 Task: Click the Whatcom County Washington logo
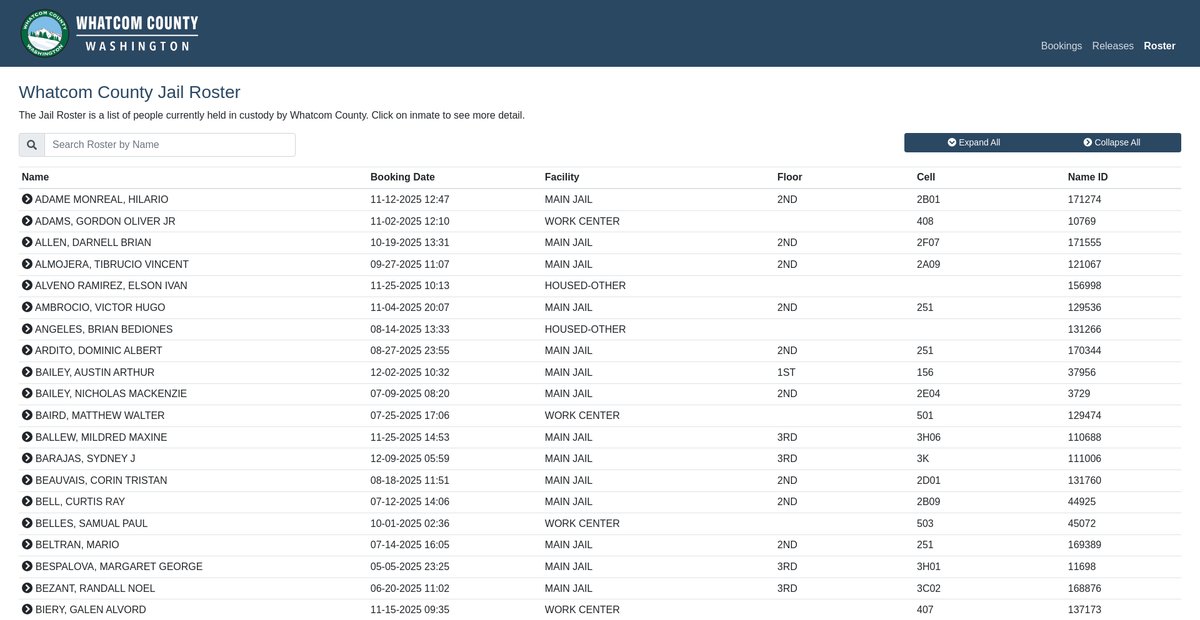(x=109, y=33)
